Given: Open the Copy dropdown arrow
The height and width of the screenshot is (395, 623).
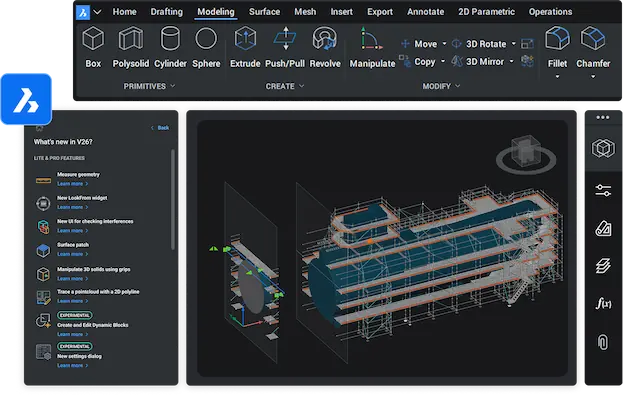Looking at the screenshot, I should [443, 62].
